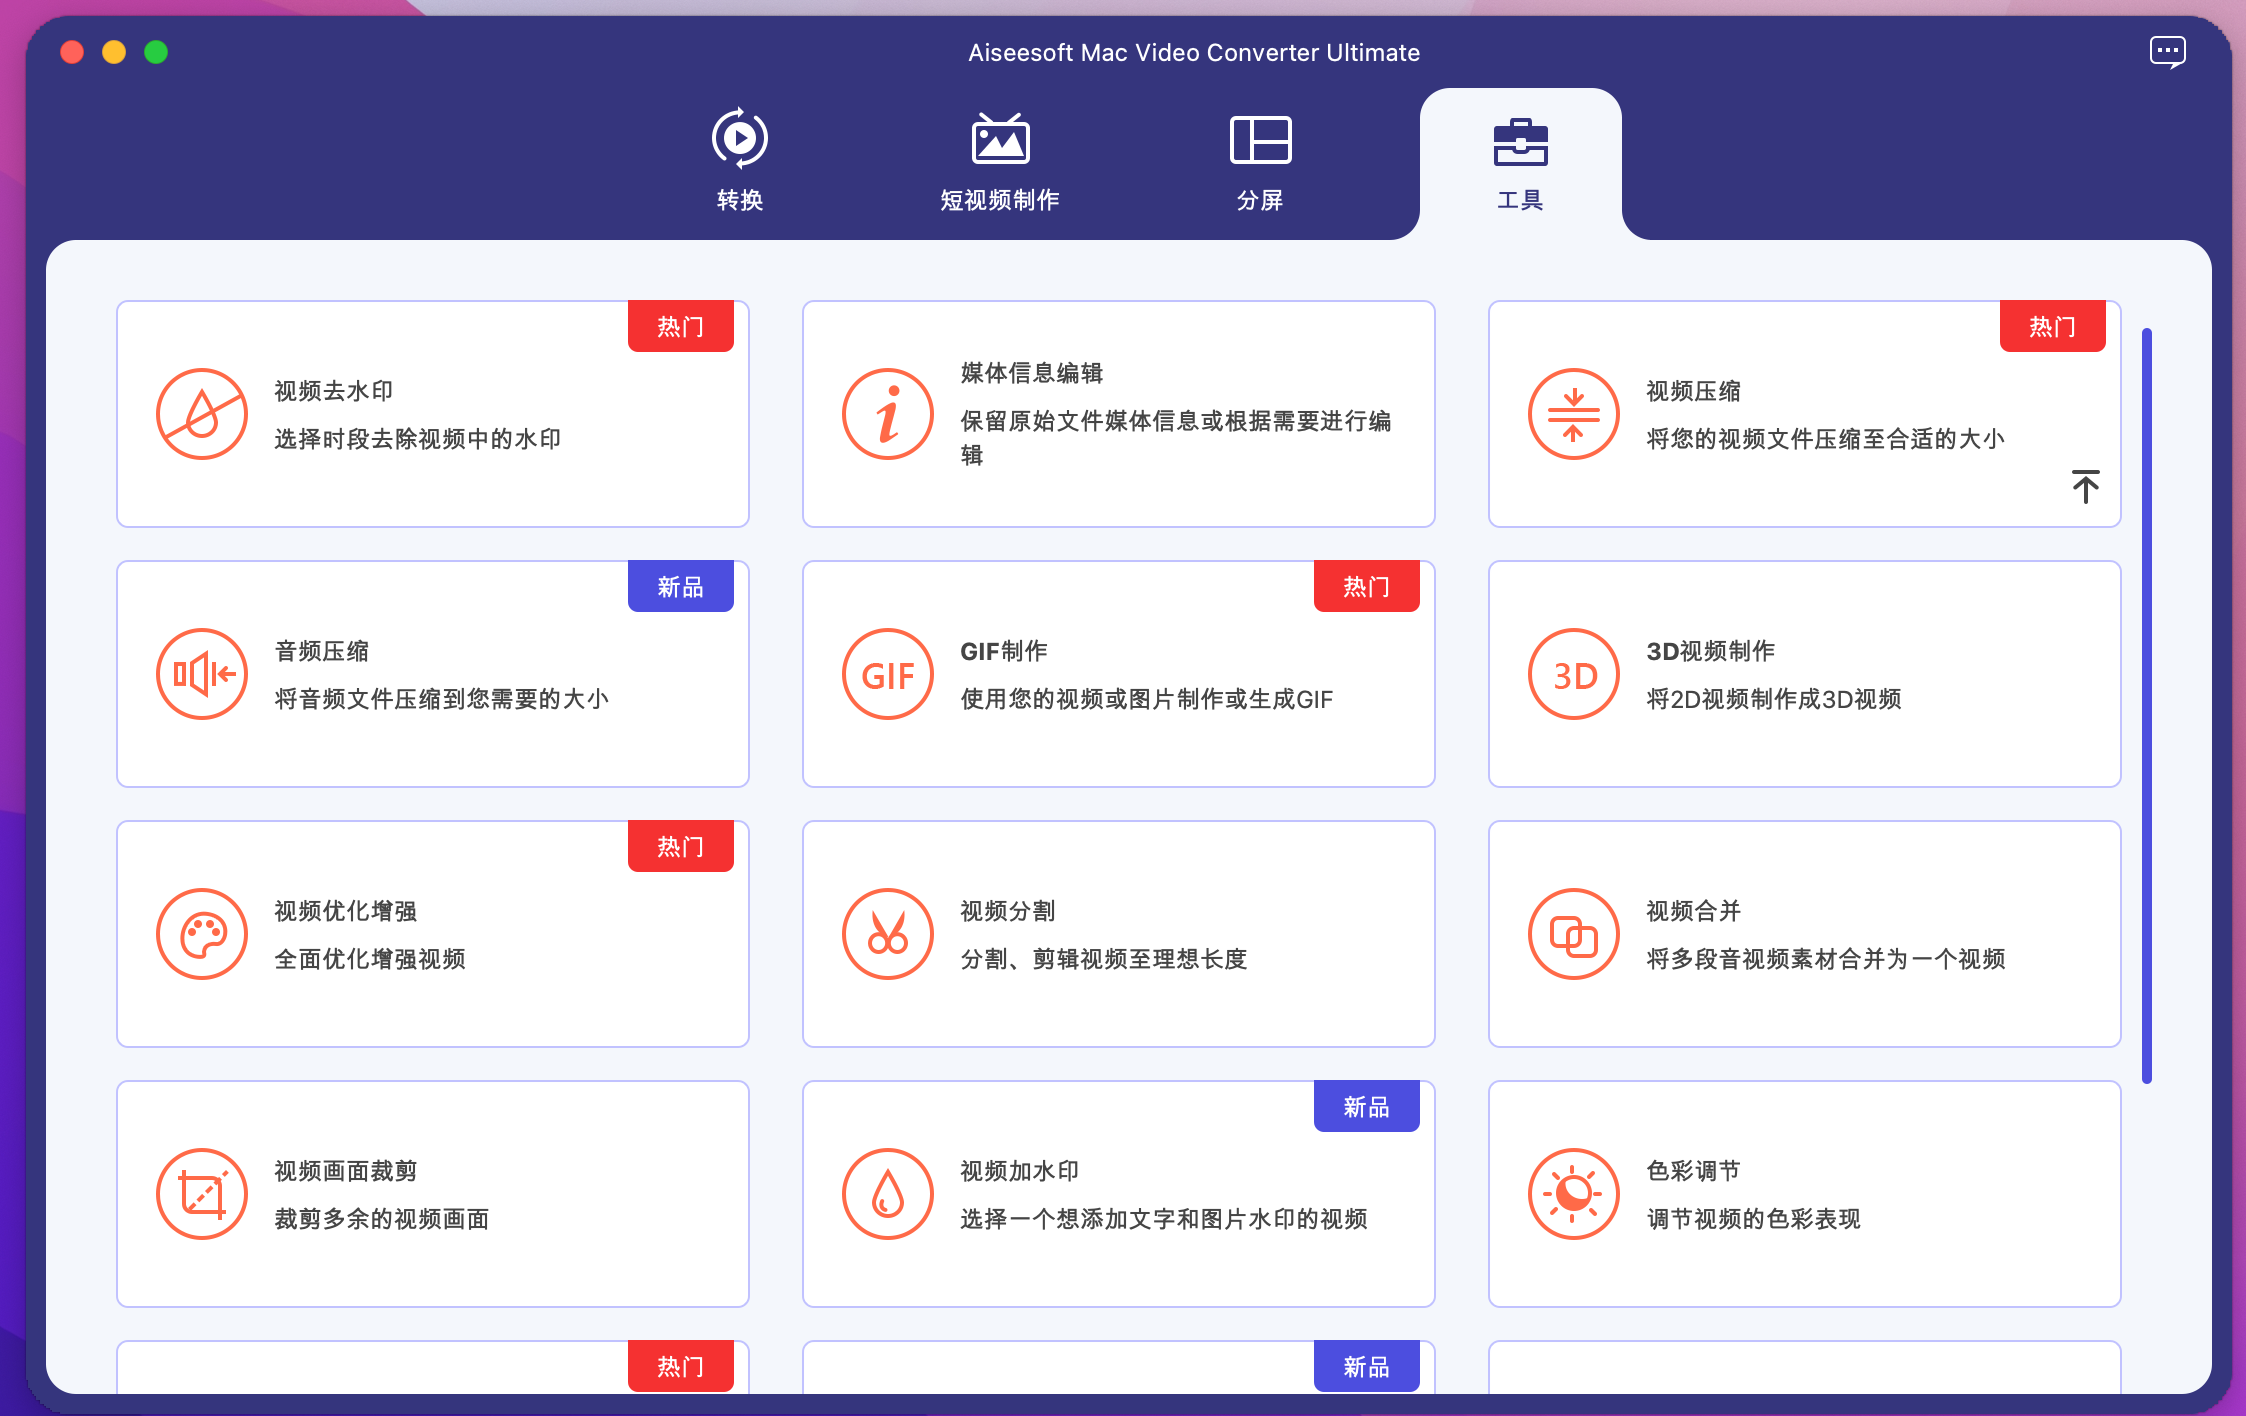Click the 视频合并 card title text
Image resolution: width=2246 pixels, height=1416 pixels.
pyautogui.click(x=1693, y=911)
